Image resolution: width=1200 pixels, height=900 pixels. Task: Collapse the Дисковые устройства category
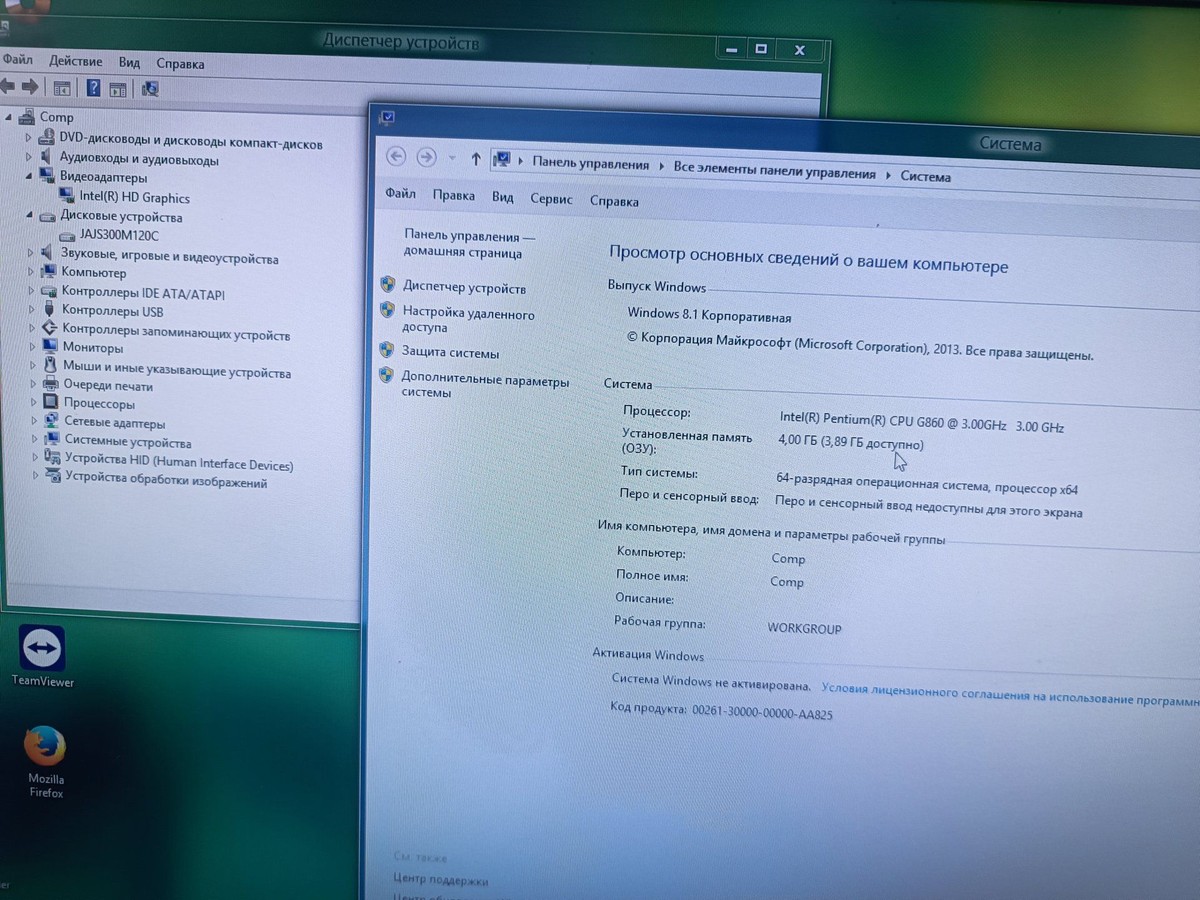pos(30,215)
